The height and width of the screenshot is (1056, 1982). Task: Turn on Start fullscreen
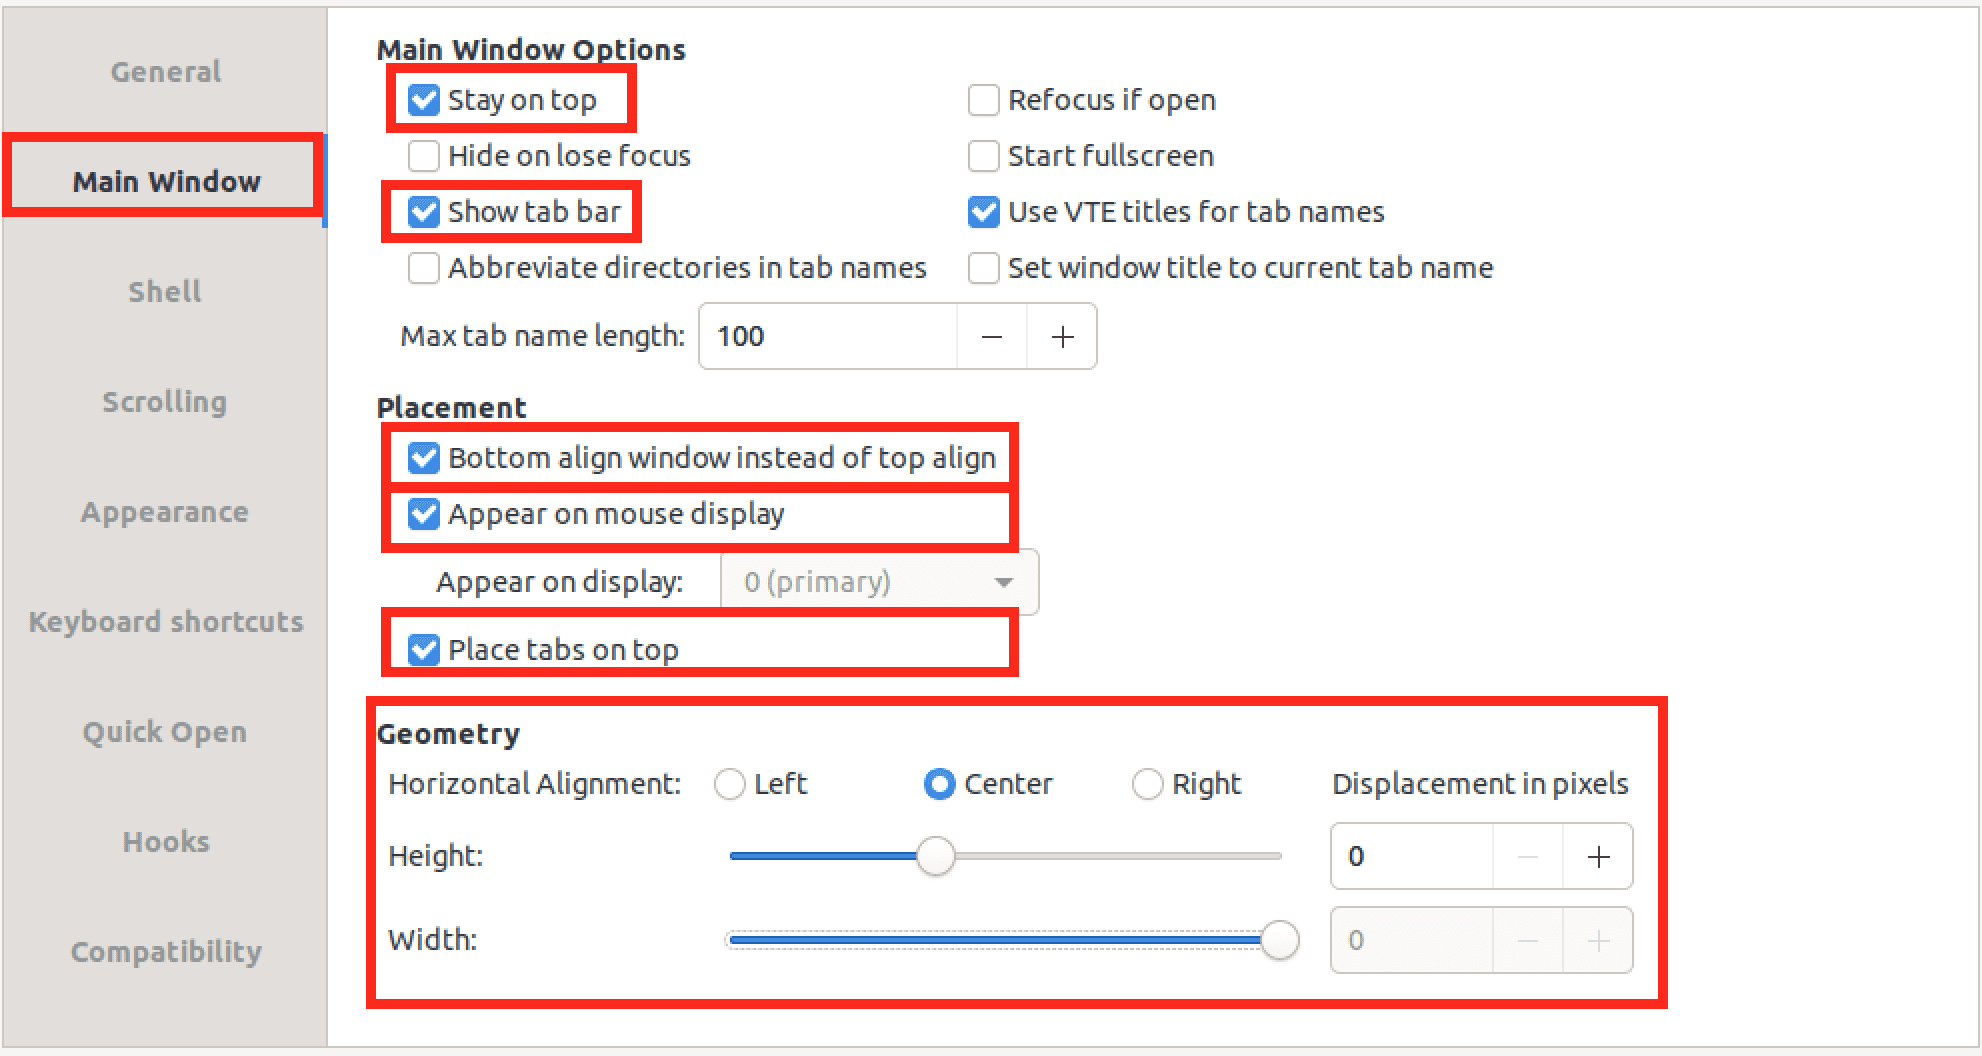click(x=984, y=156)
